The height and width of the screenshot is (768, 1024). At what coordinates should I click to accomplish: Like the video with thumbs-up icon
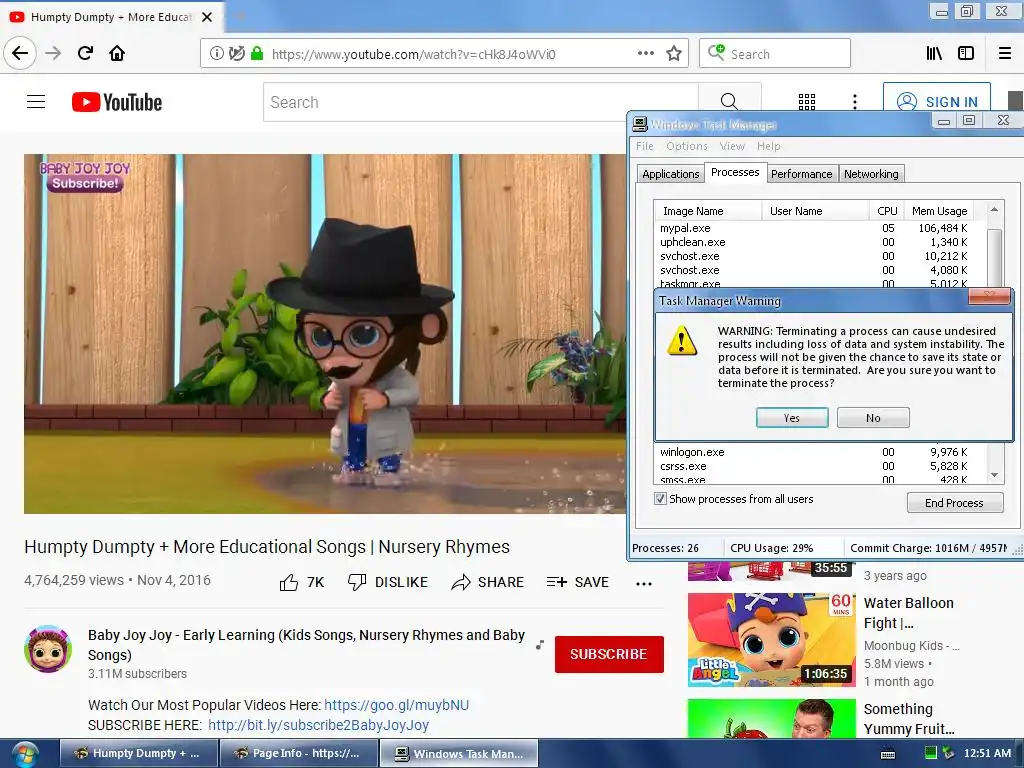(x=289, y=583)
